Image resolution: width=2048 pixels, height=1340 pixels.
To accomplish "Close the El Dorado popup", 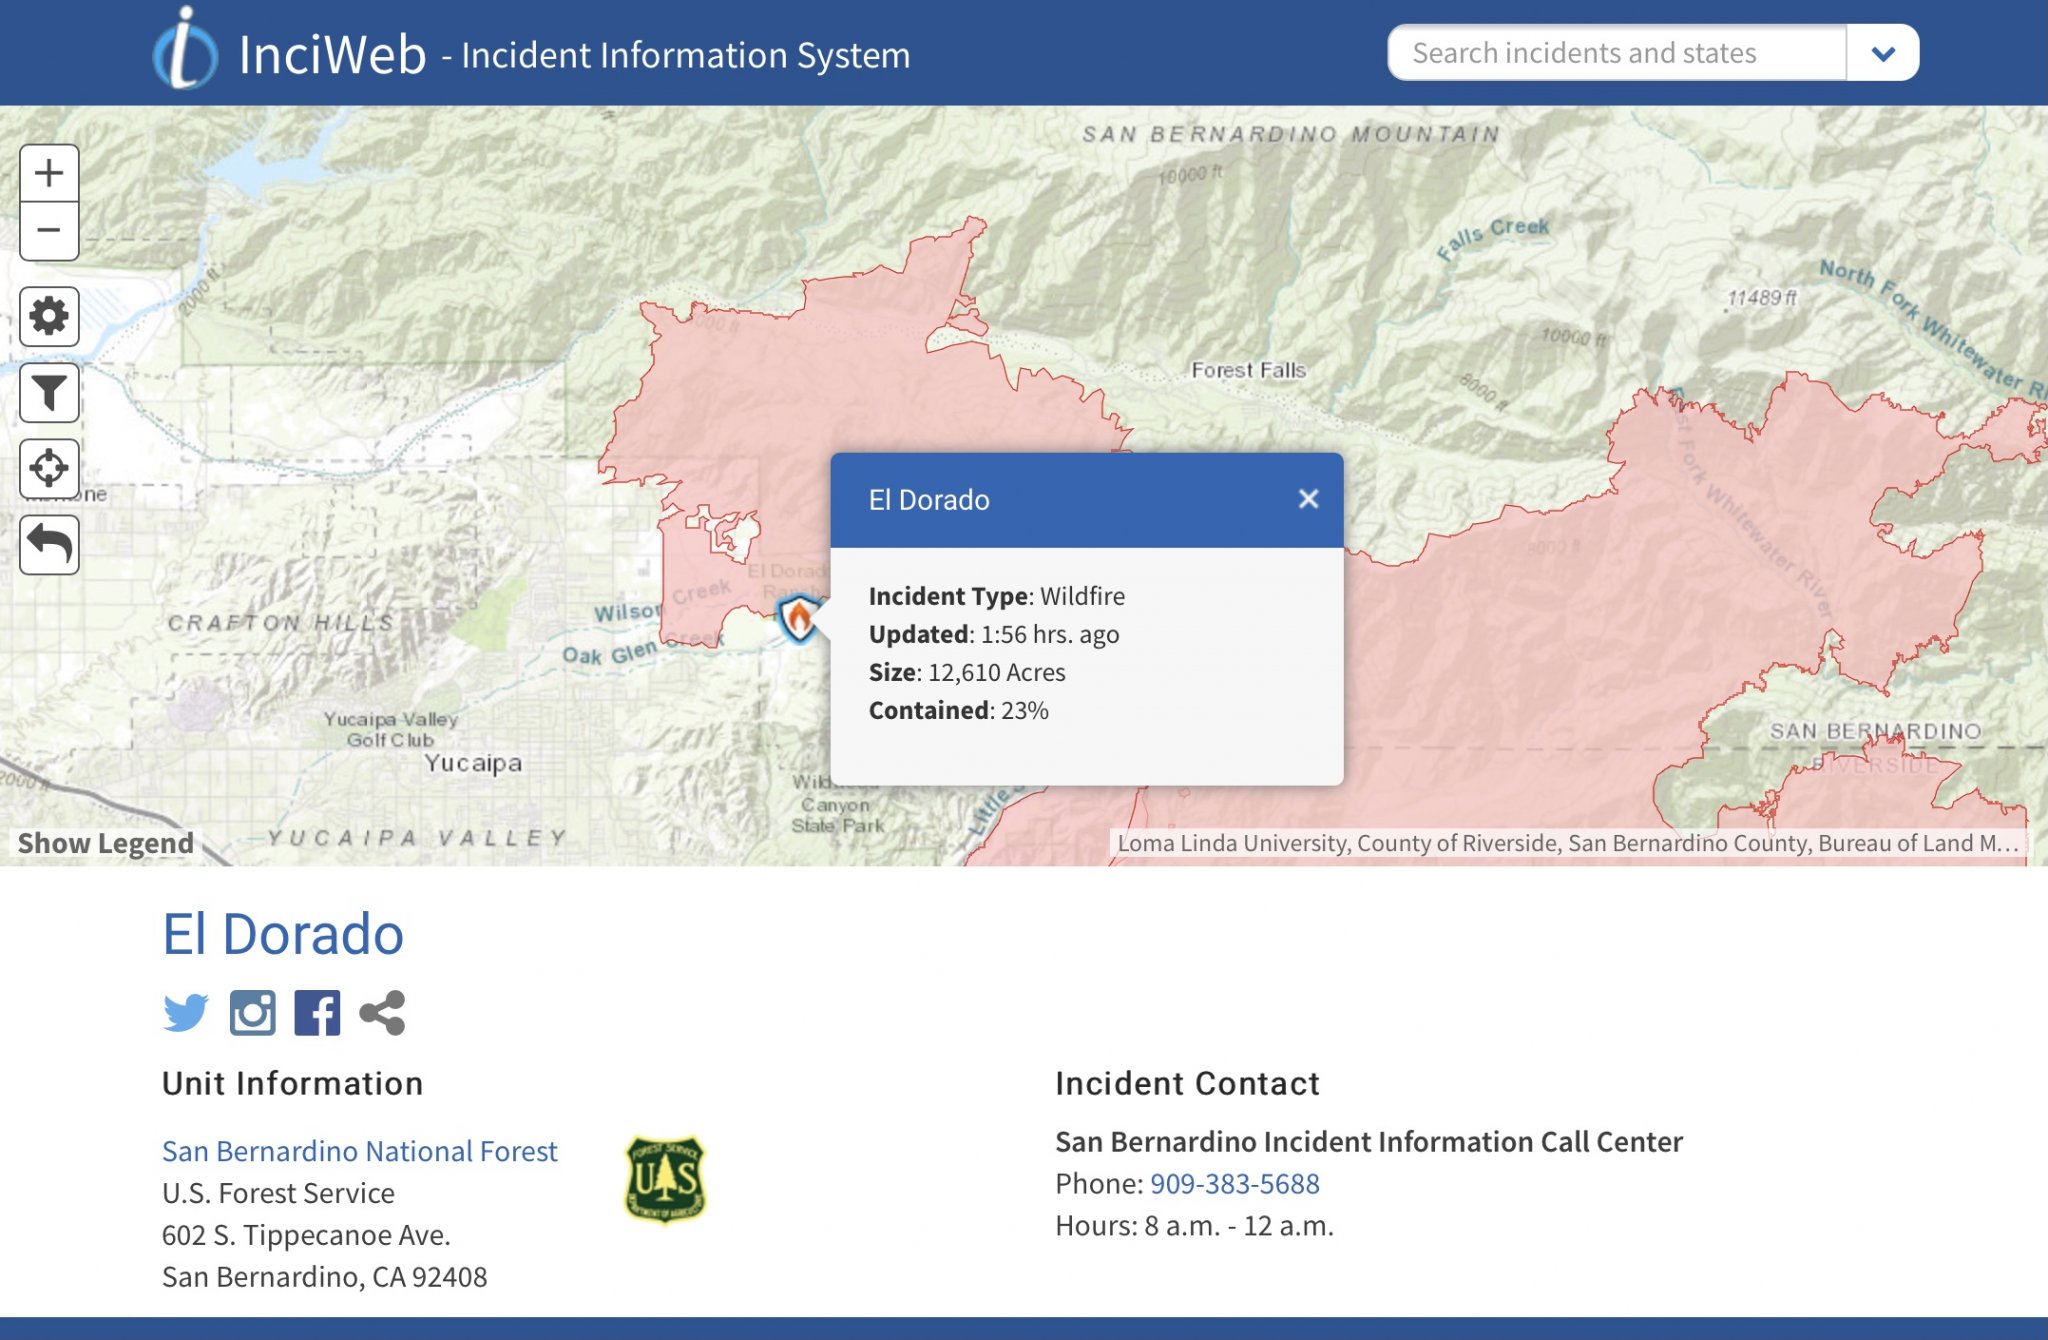I will pyautogui.click(x=1308, y=499).
